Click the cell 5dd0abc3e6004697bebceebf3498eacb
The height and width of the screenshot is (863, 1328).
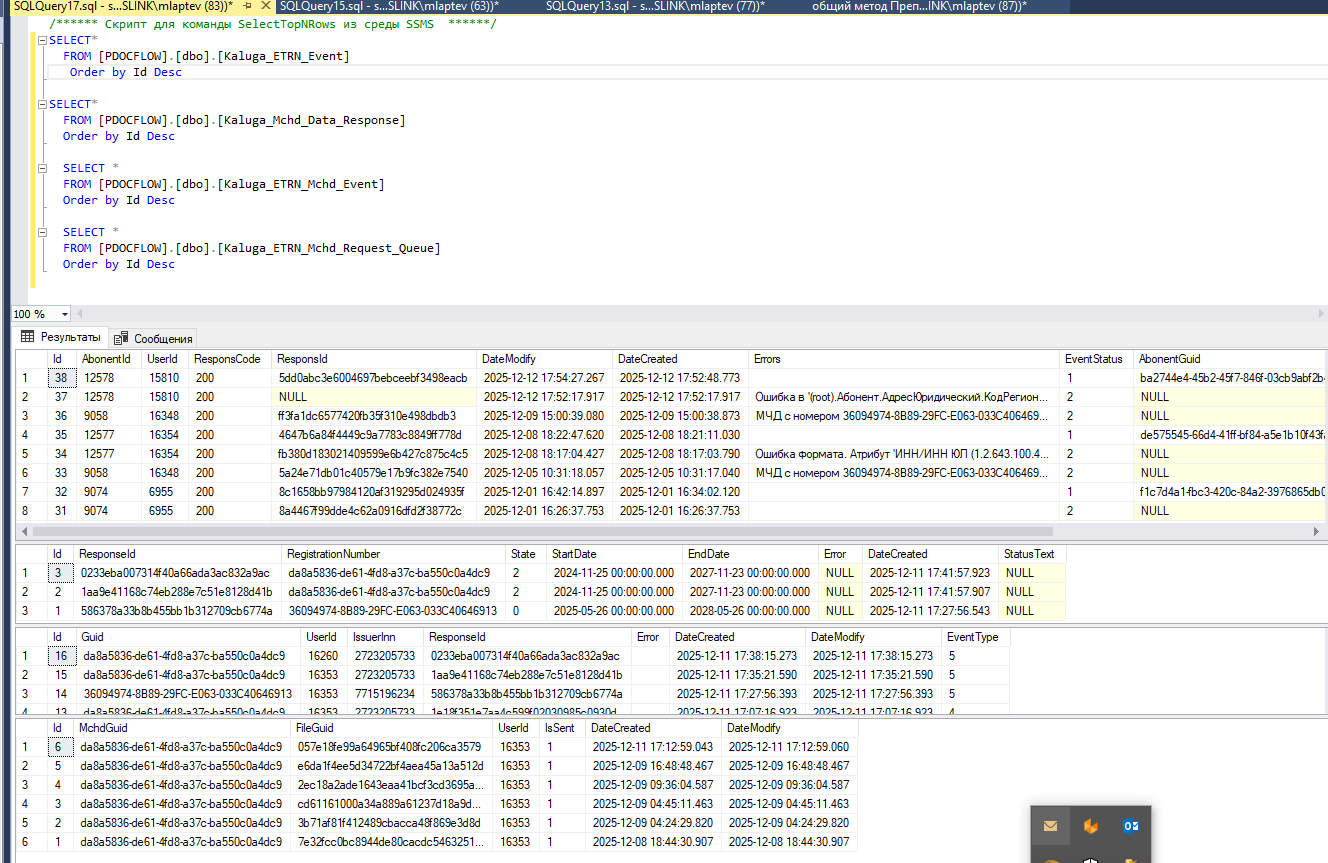pos(374,378)
